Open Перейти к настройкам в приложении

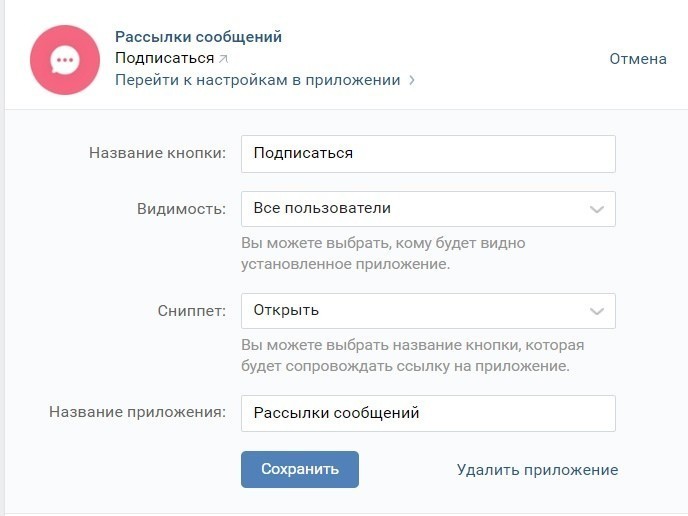[258, 80]
